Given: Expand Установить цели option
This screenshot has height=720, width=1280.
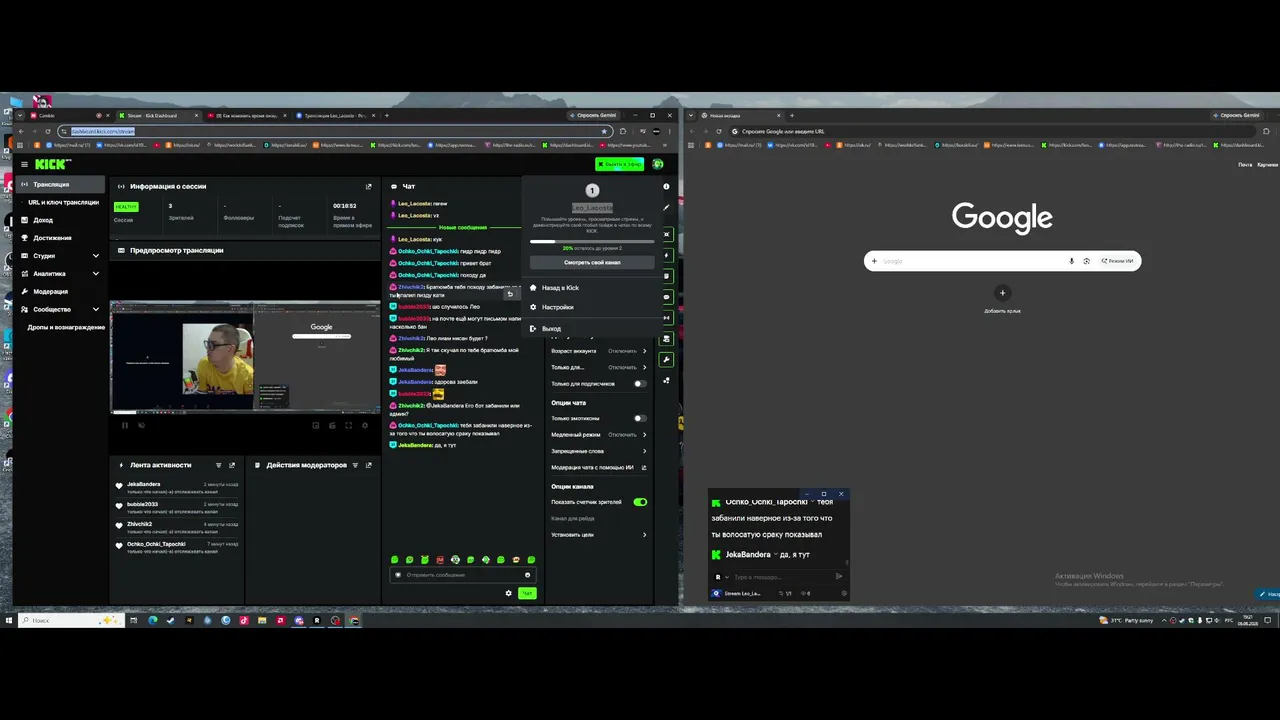Looking at the screenshot, I should click(598, 535).
